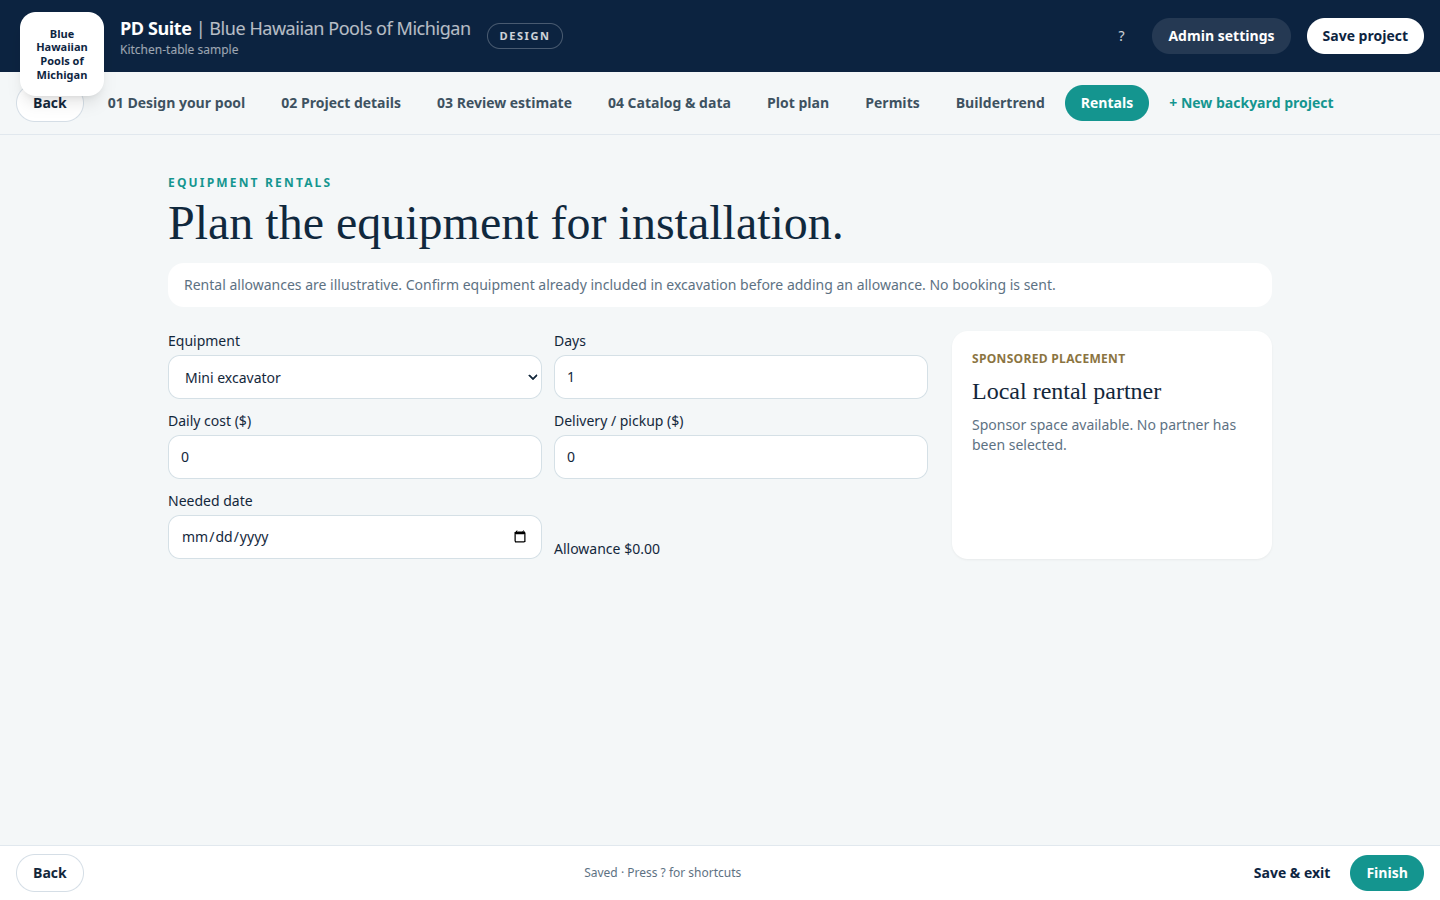This screenshot has height=900, width=1440.
Task: Select 04 Catalog & data tab
Action: tap(669, 103)
